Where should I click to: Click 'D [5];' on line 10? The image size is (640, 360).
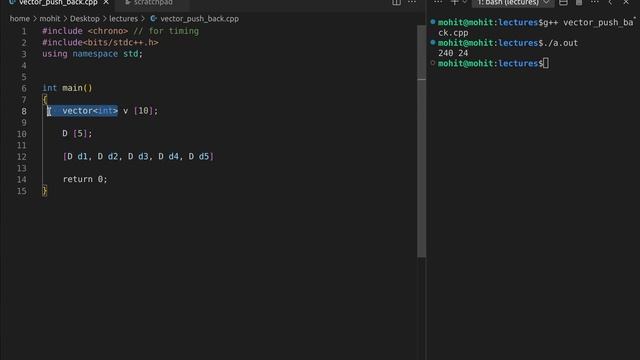click(78, 133)
